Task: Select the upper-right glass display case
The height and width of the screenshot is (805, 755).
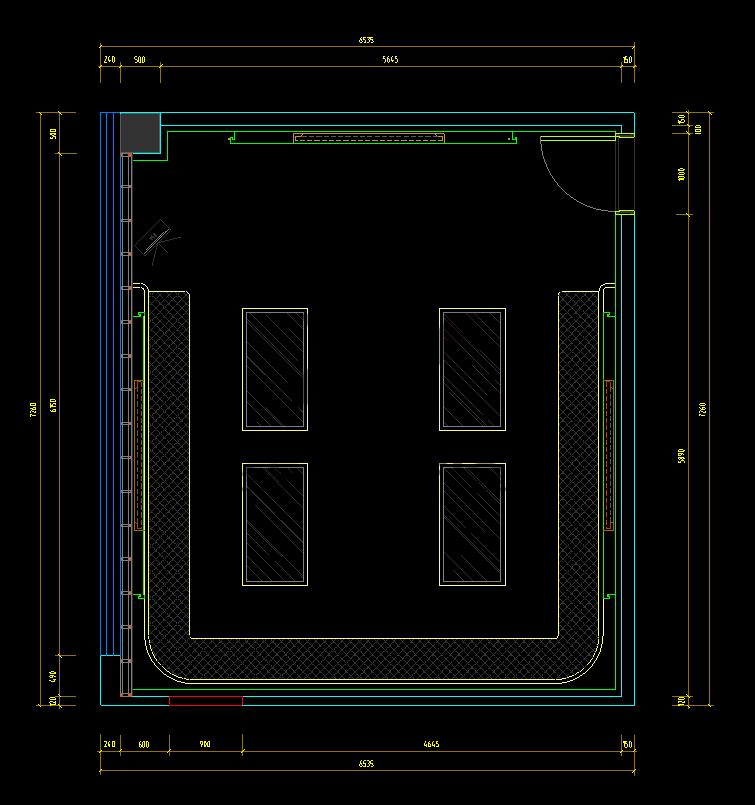Action: [472, 369]
